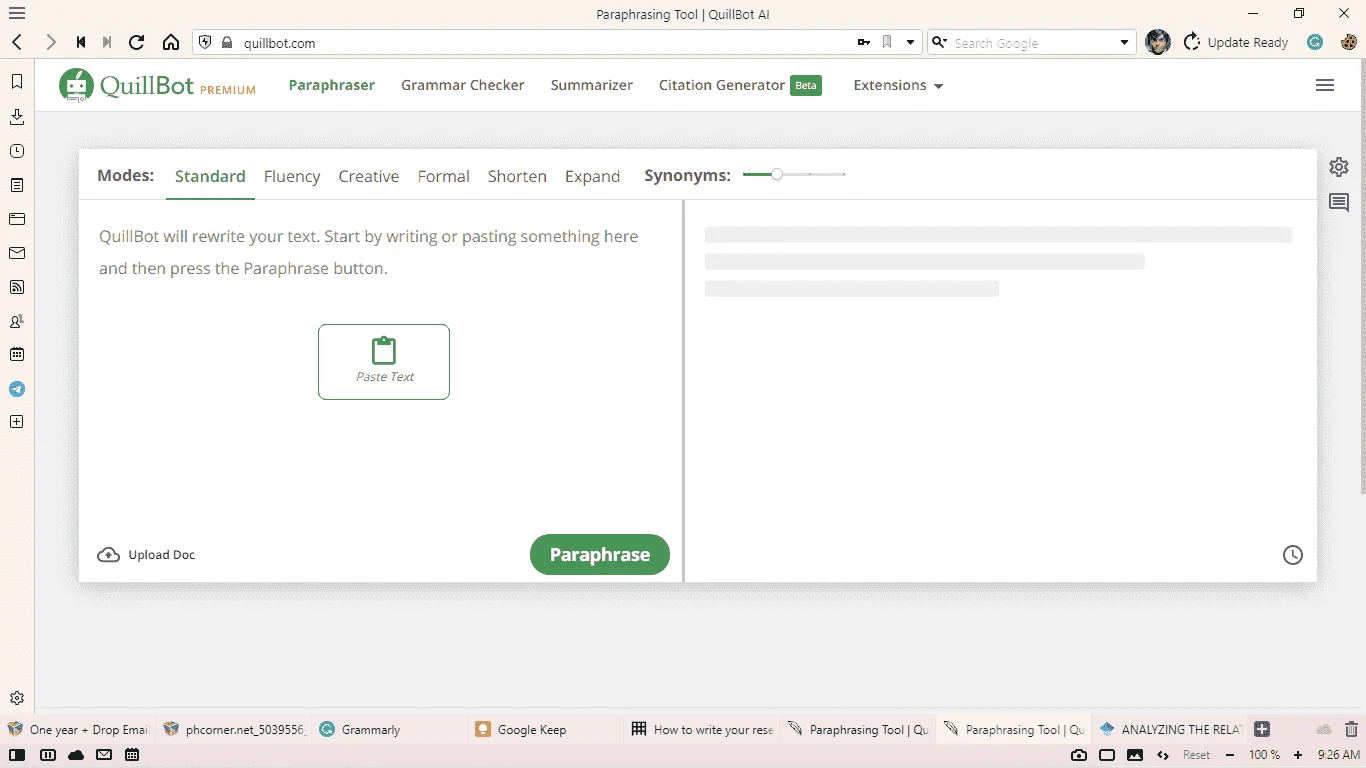Switch to the Google Keep tab

[x=544, y=729]
